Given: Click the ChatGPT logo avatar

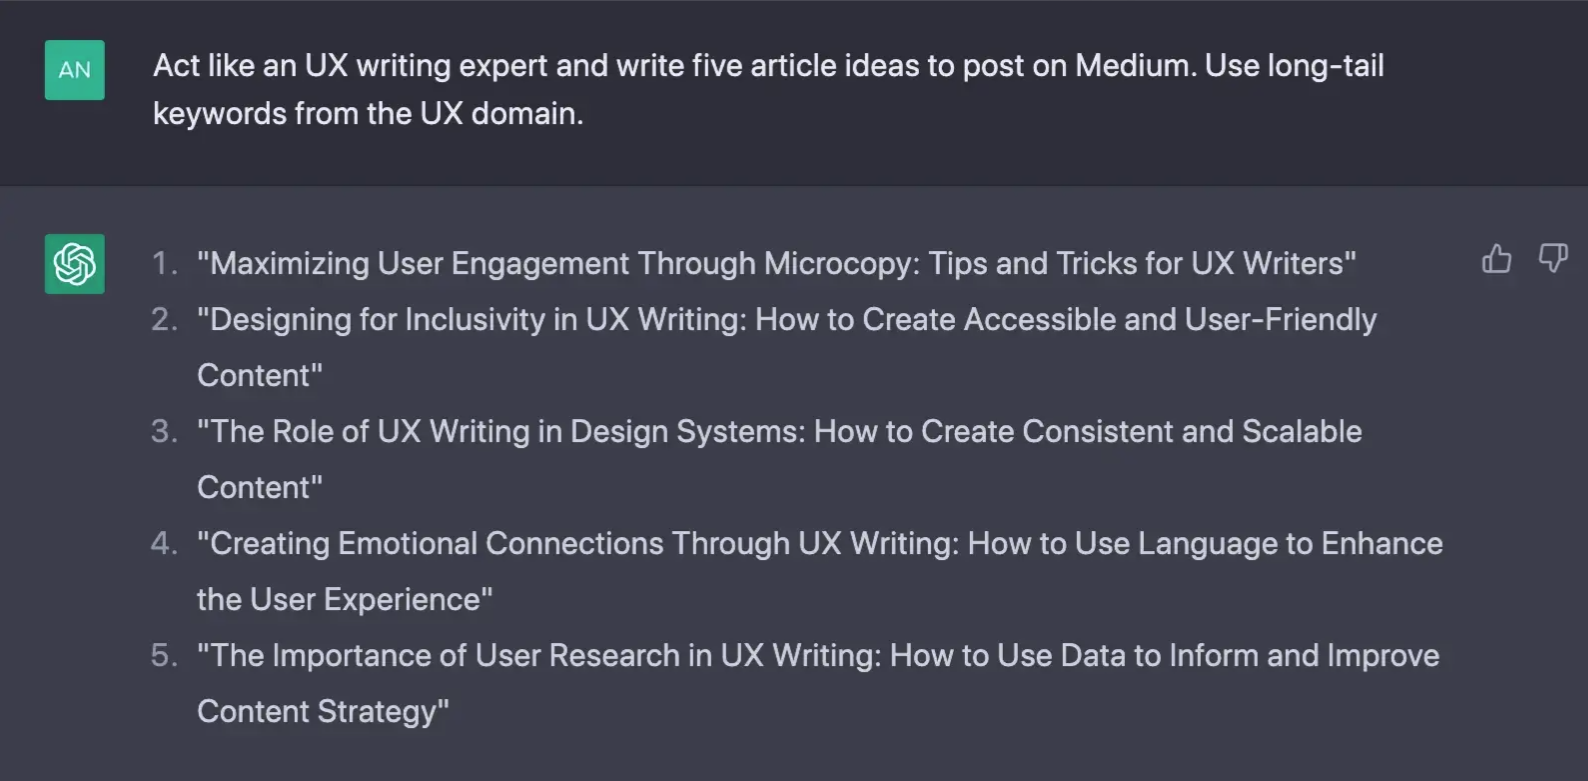Looking at the screenshot, I should click(x=75, y=264).
